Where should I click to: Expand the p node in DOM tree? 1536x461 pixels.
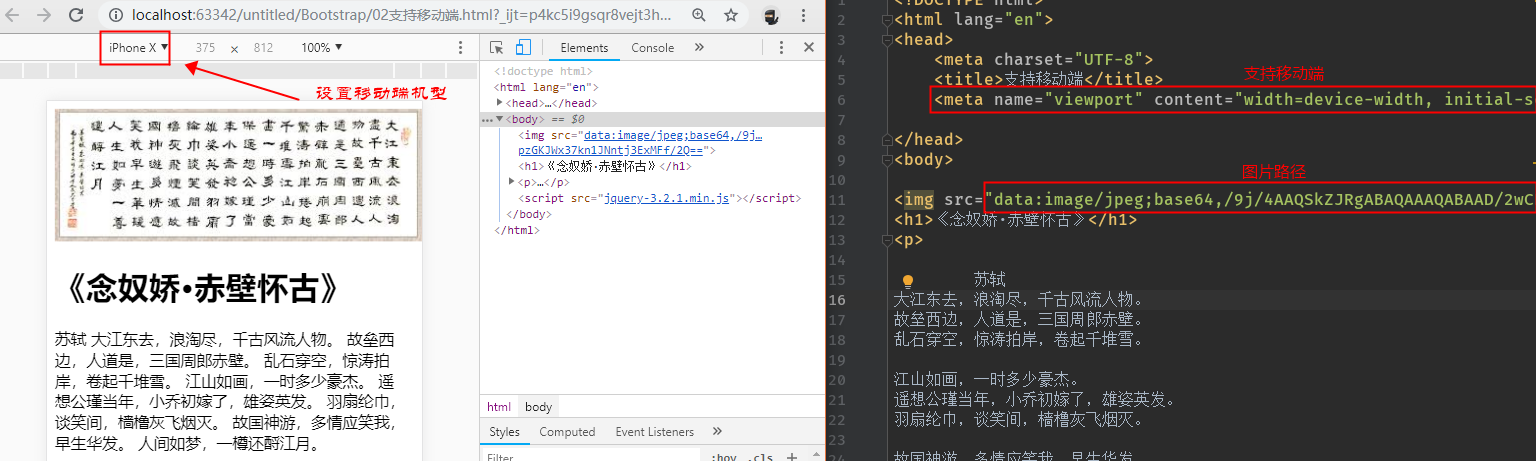512,183
